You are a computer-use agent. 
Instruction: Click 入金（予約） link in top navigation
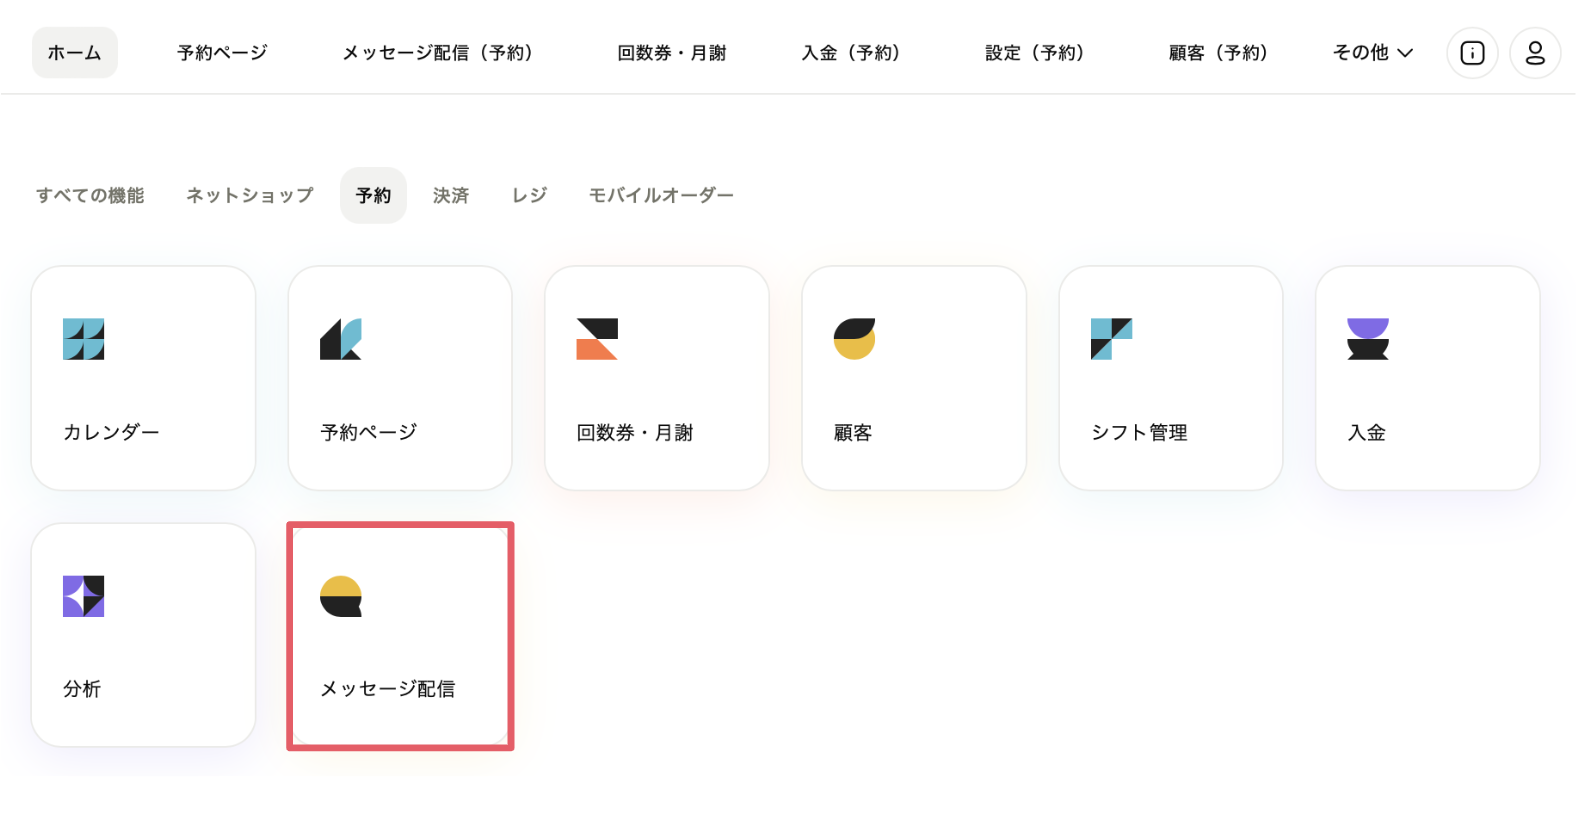851,53
